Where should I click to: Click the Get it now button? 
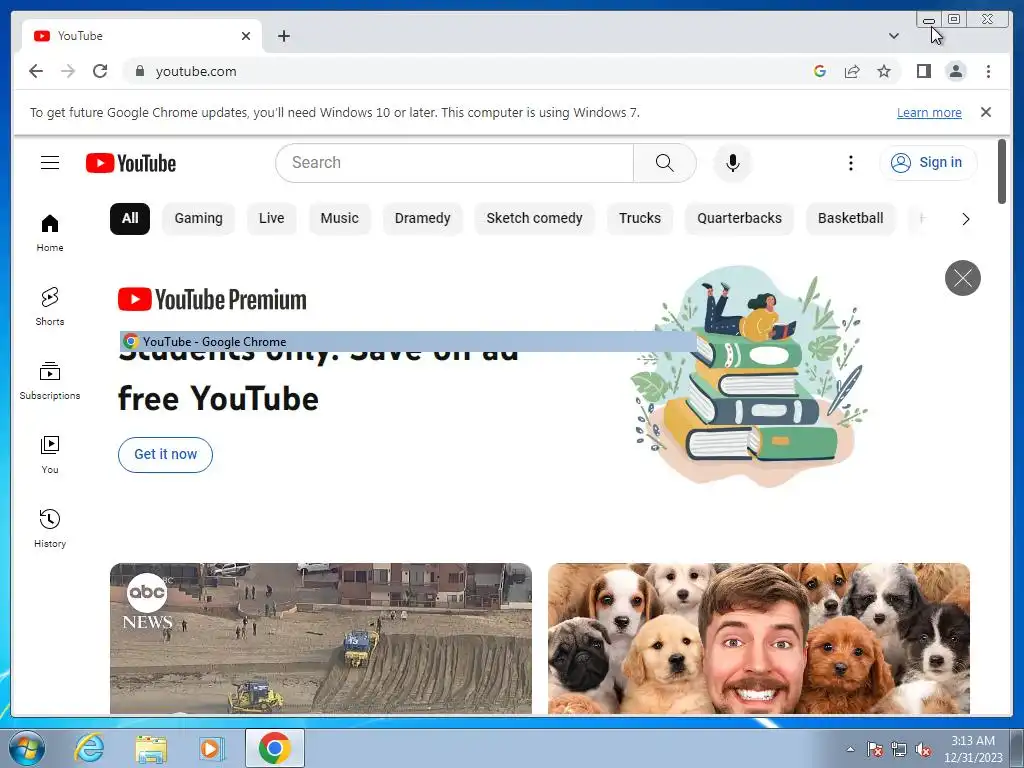[x=165, y=455]
